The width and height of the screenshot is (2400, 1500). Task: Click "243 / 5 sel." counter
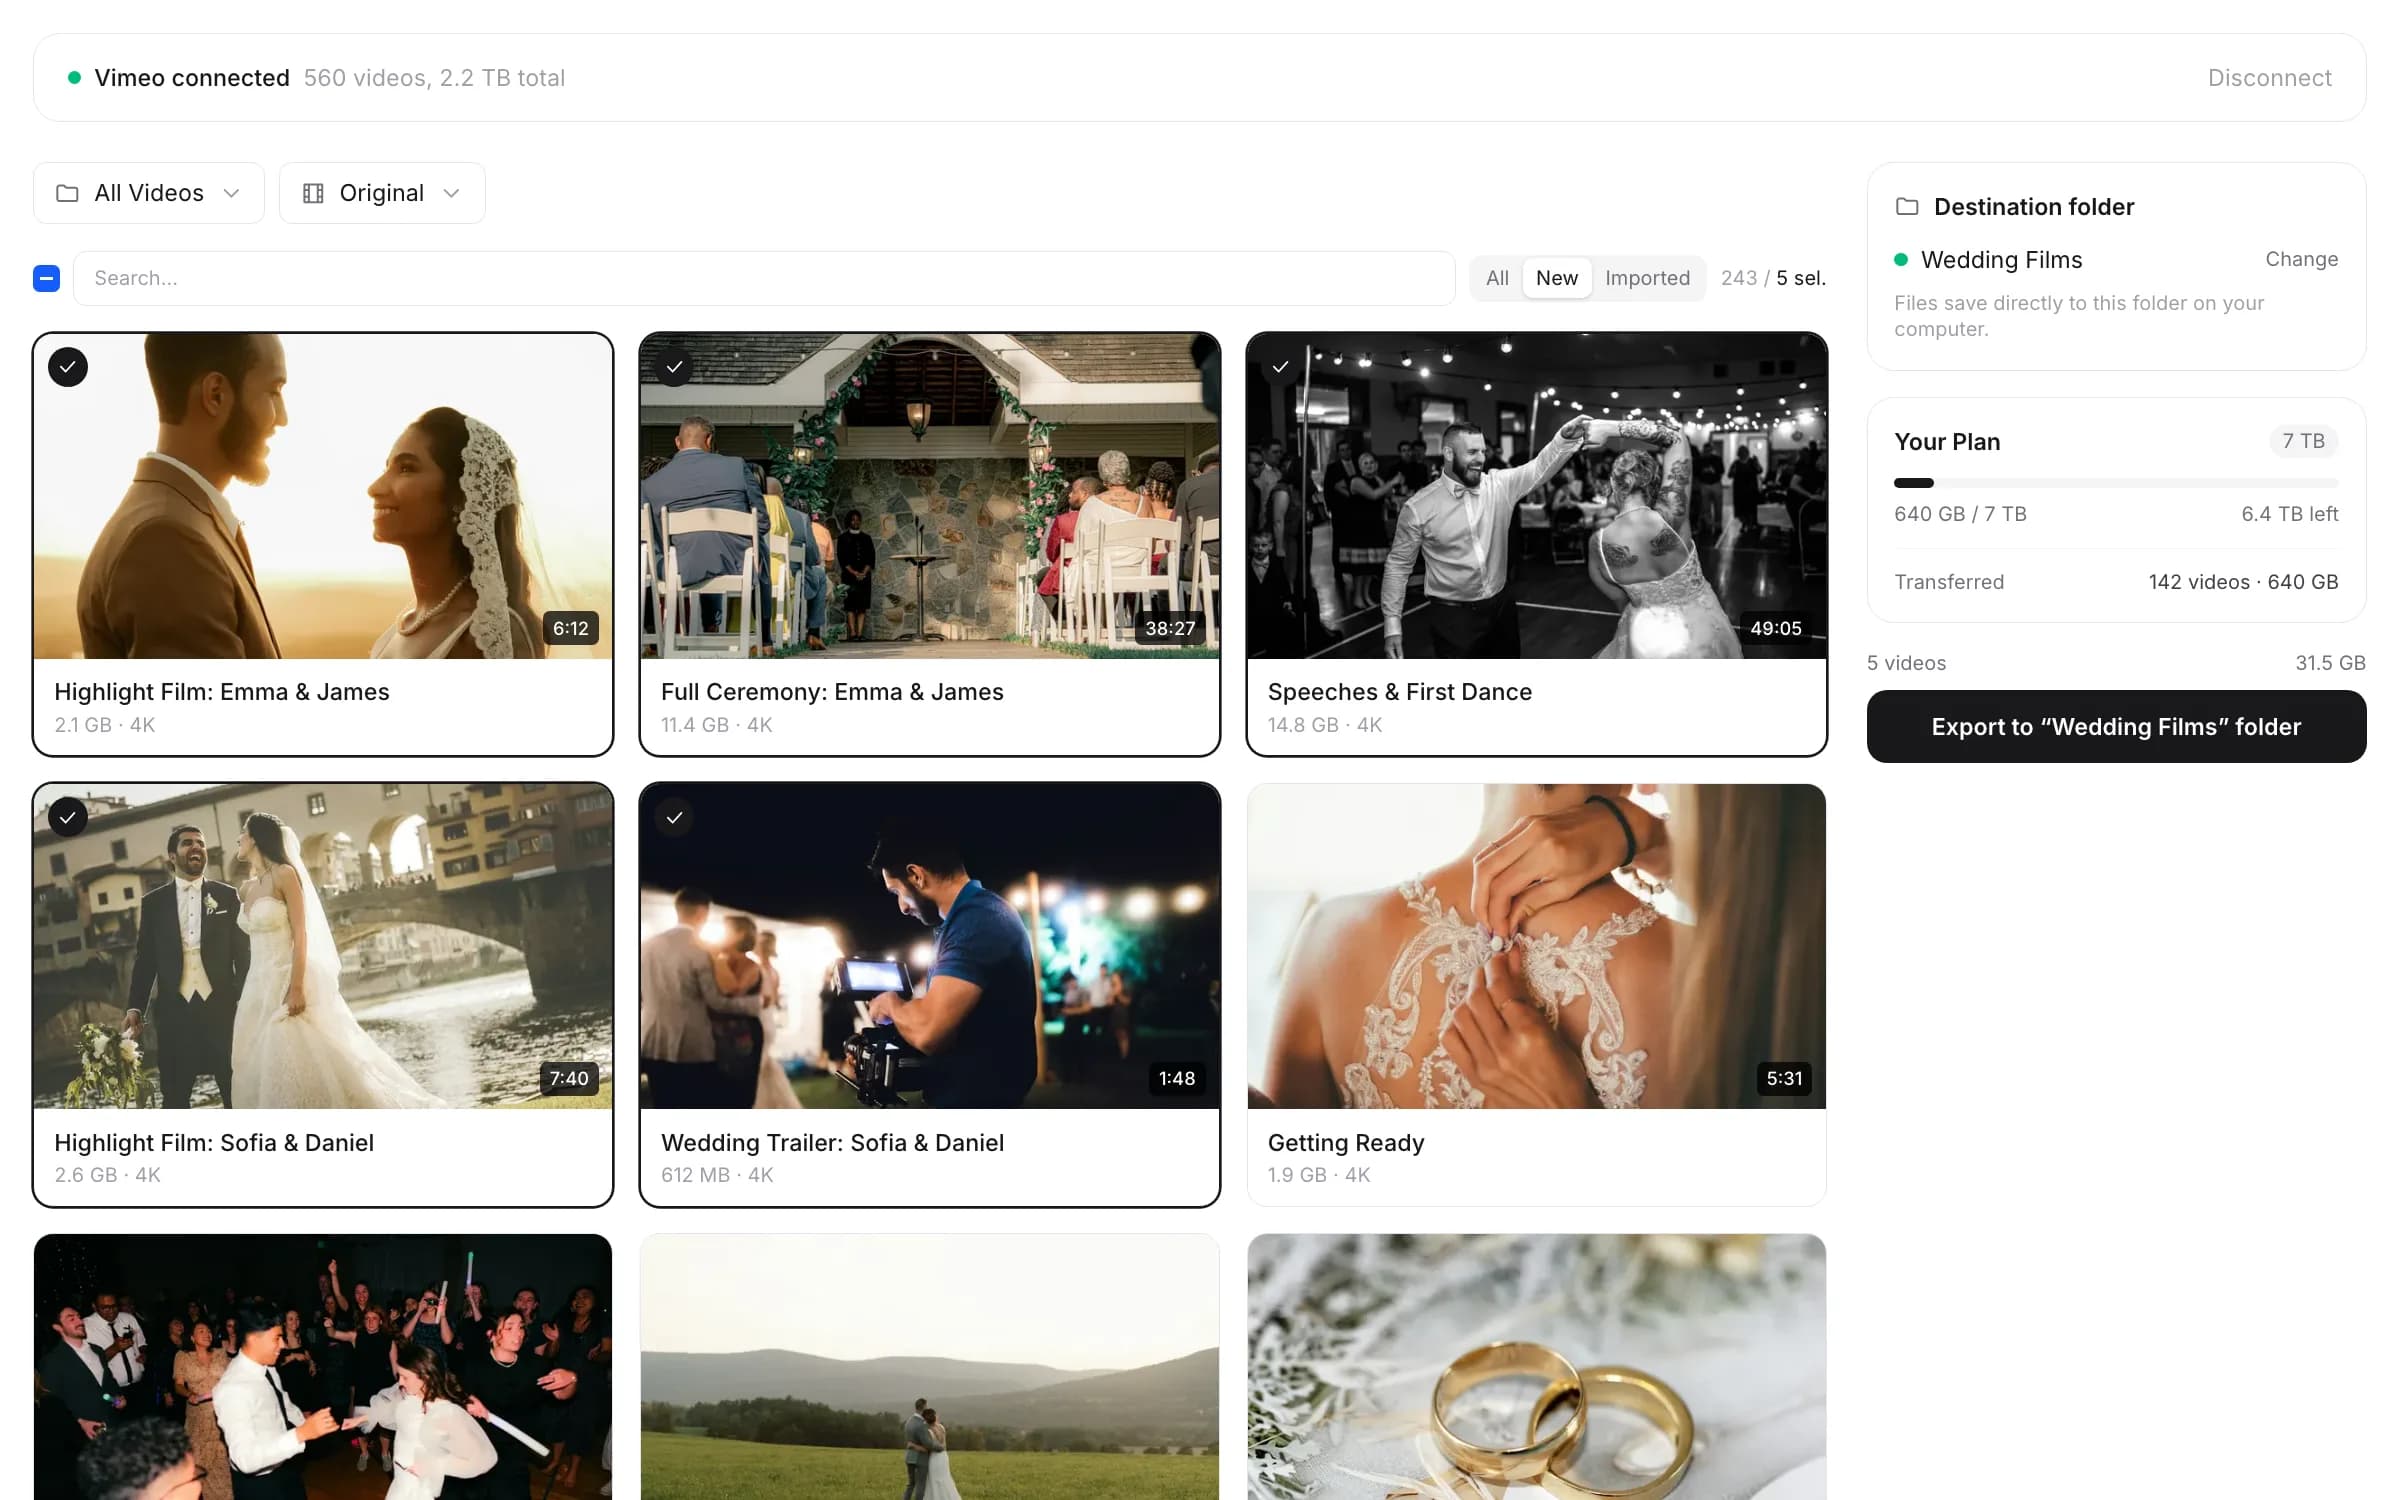point(1773,278)
